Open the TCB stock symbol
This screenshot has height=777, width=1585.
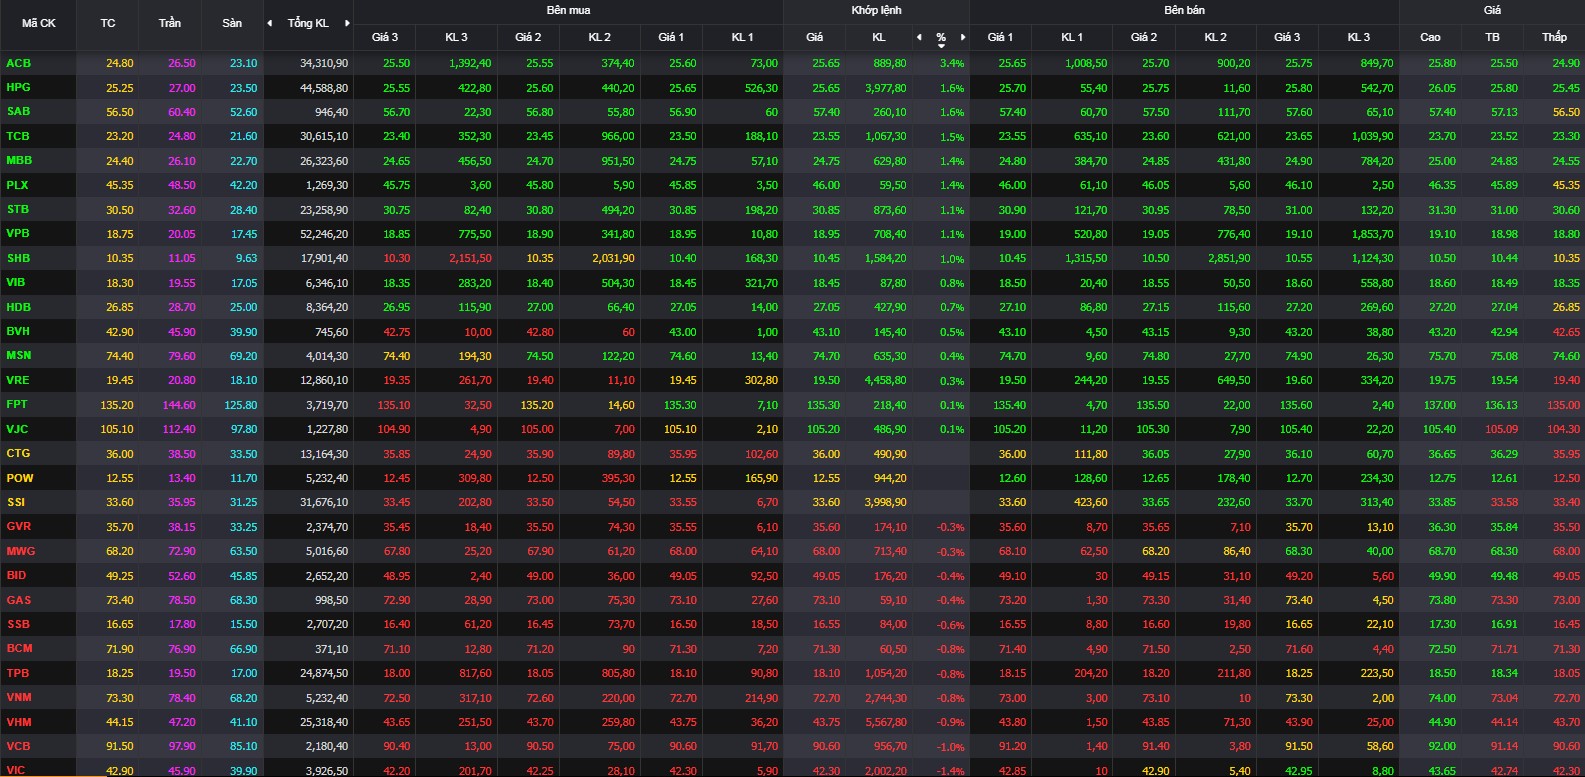[18, 136]
